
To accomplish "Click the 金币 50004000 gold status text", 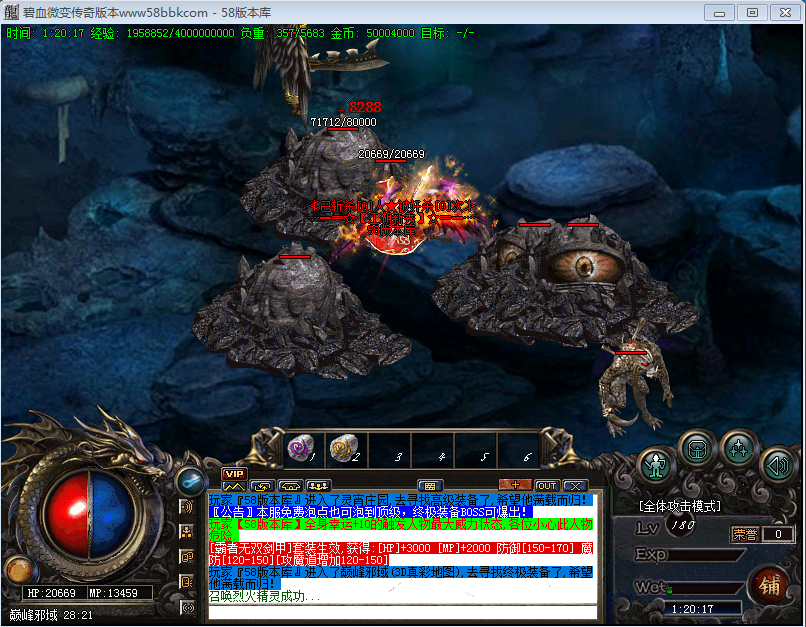I will [373, 33].
